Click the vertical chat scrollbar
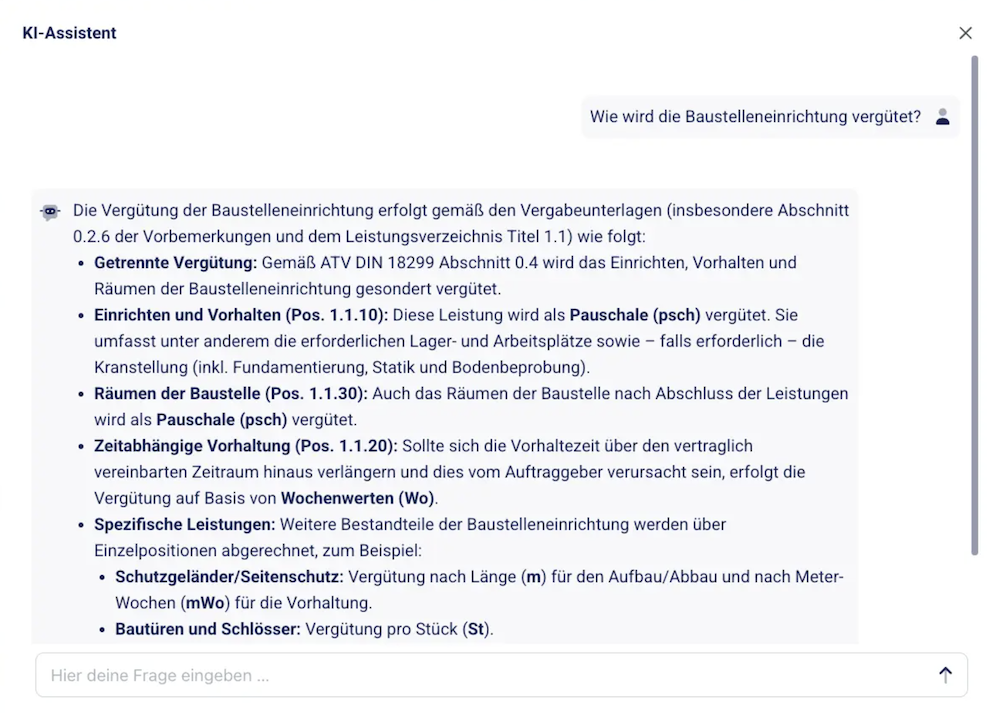The width and height of the screenshot is (1000, 723). [x=975, y=300]
